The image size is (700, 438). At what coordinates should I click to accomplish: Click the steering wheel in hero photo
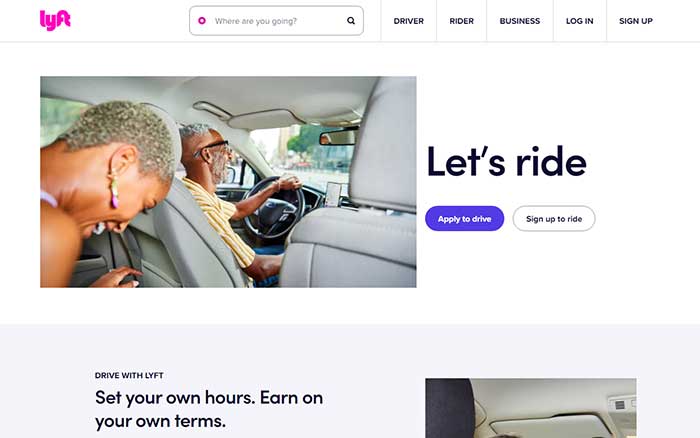[x=273, y=208]
